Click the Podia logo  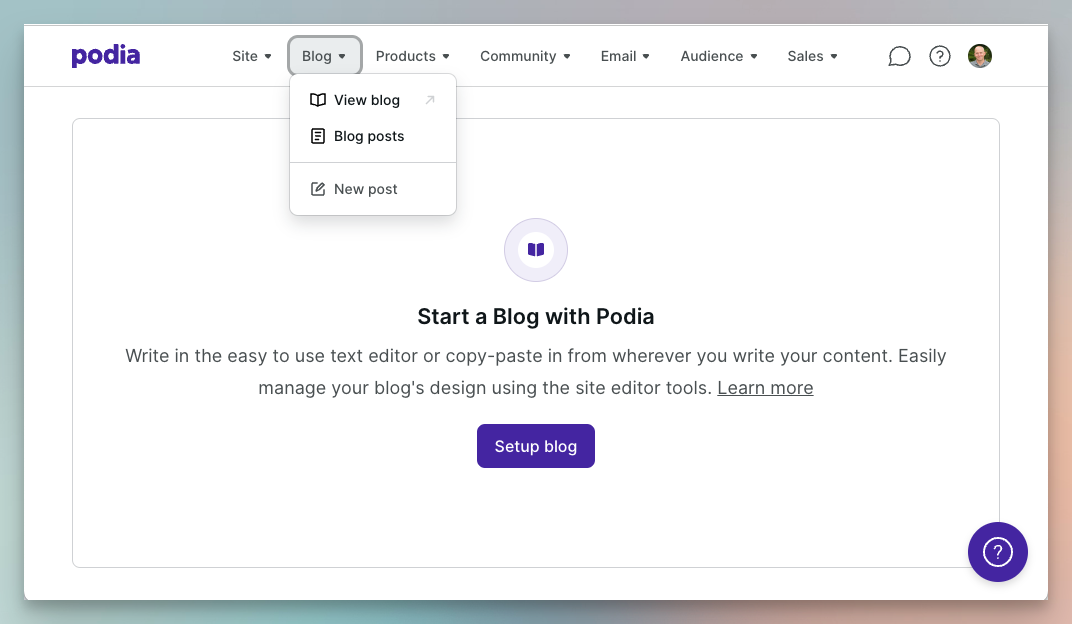click(x=105, y=56)
